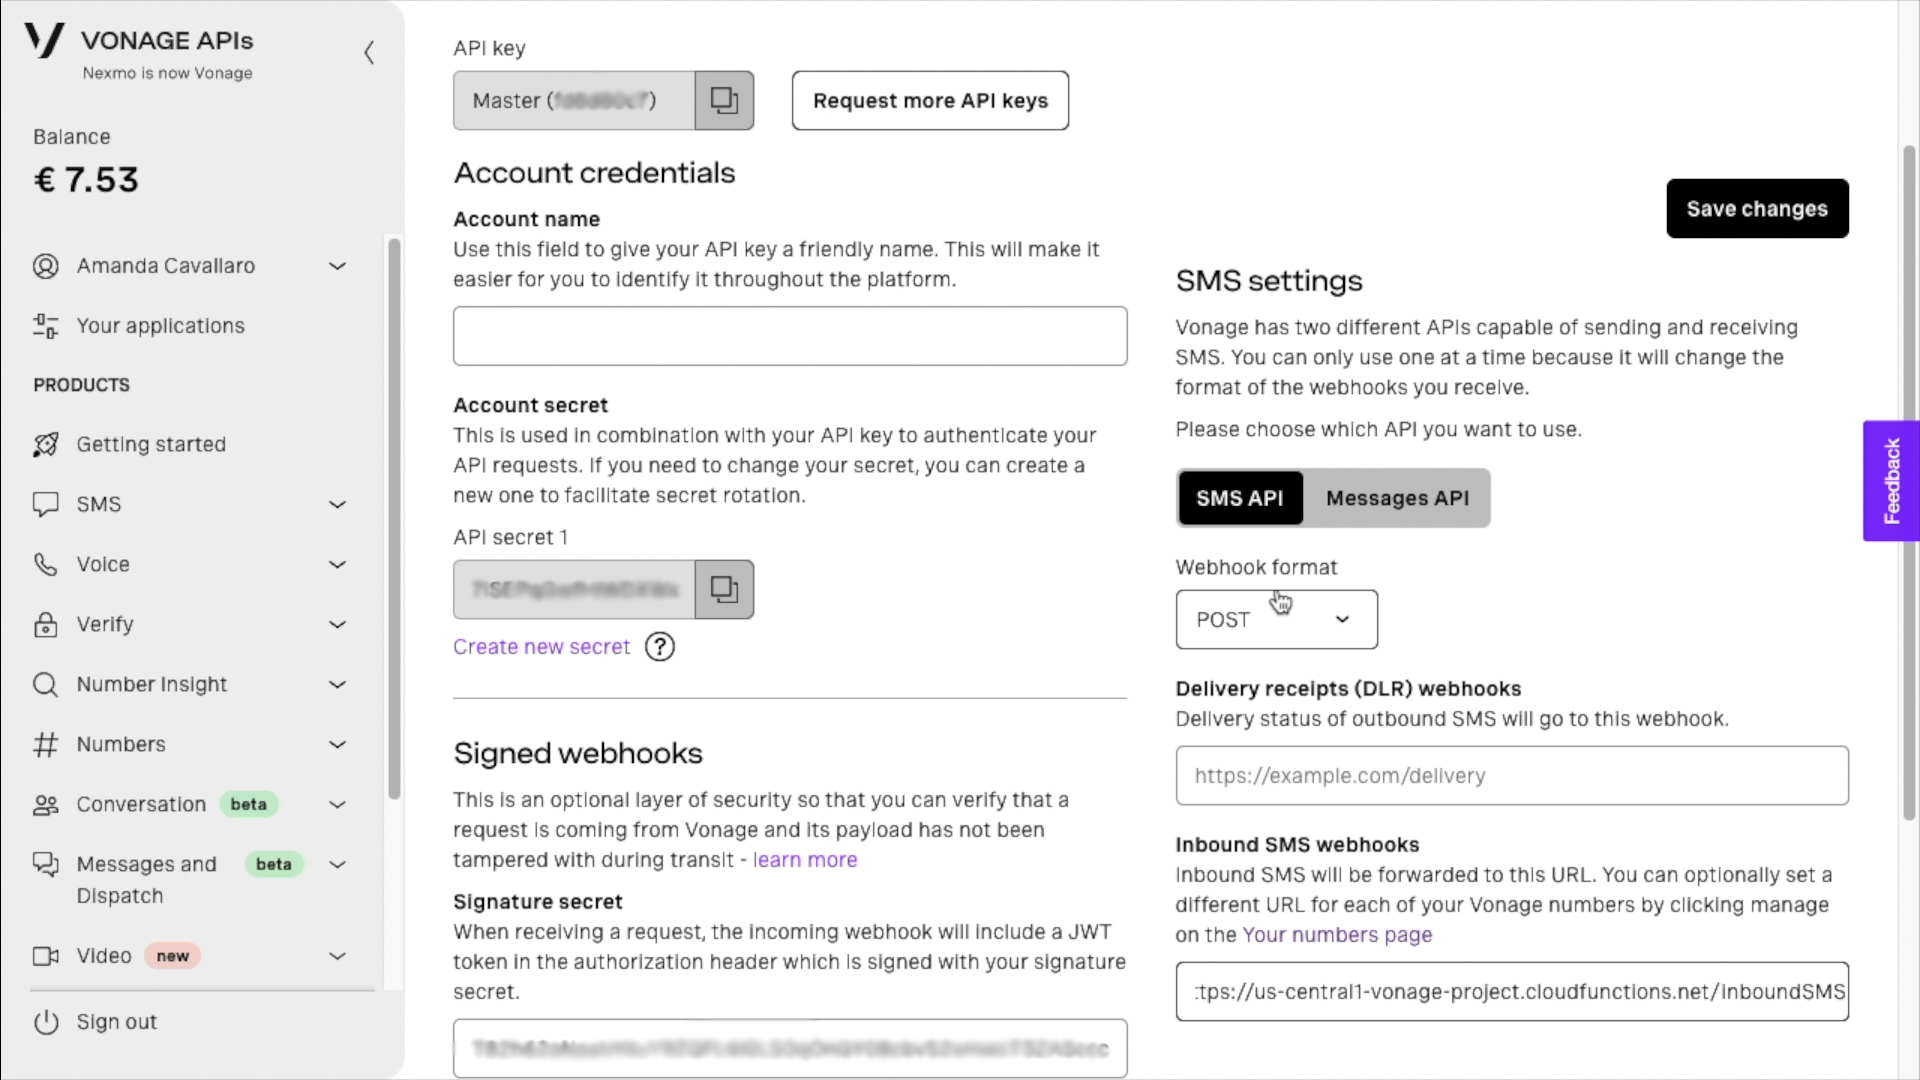
Task: Click the Signed webhooks heading
Action: pos(578,753)
